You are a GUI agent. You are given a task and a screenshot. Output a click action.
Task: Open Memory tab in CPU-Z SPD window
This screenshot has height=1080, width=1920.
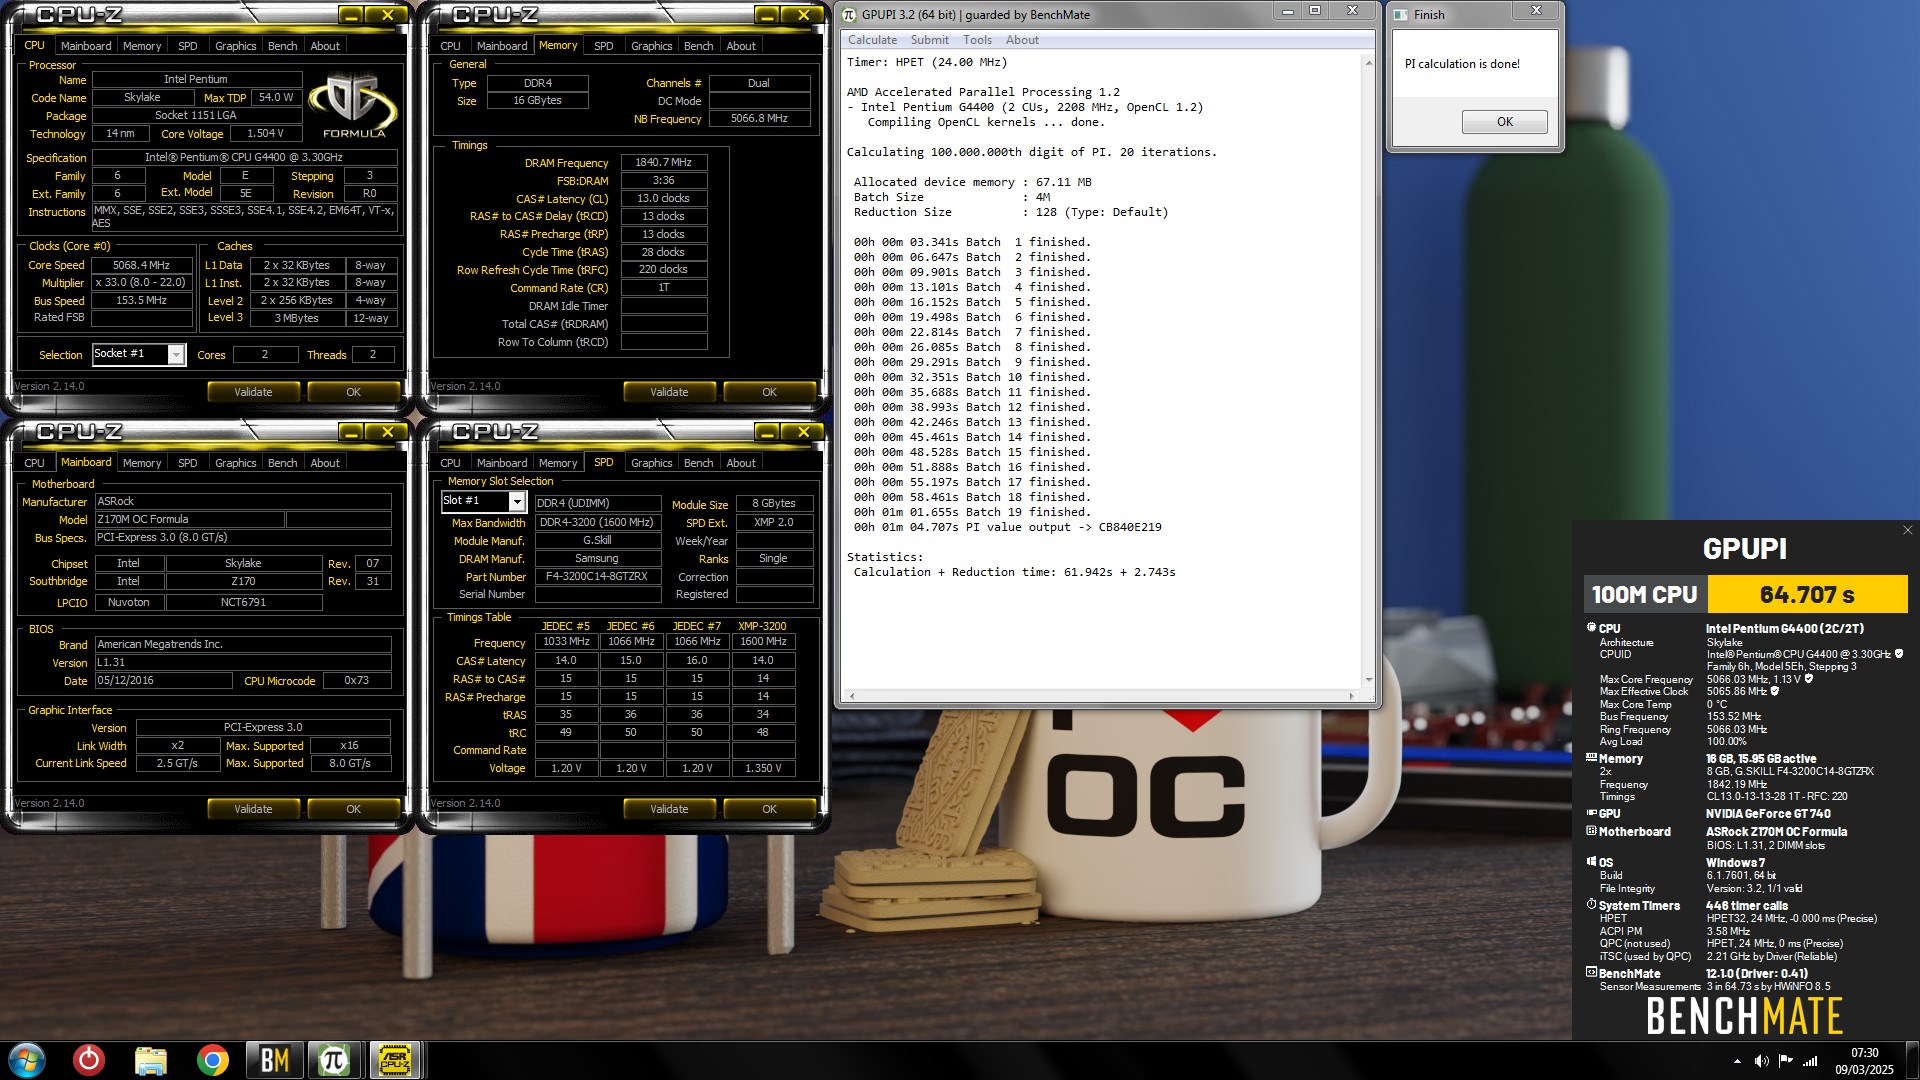click(x=558, y=463)
